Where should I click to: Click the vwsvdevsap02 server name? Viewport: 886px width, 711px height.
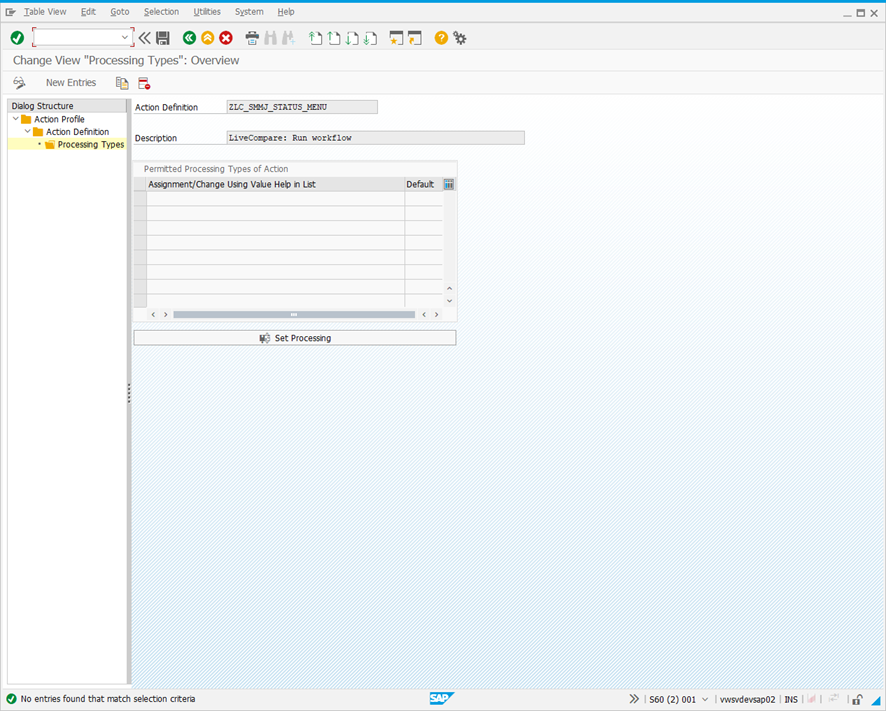pyautogui.click(x=748, y=700)
